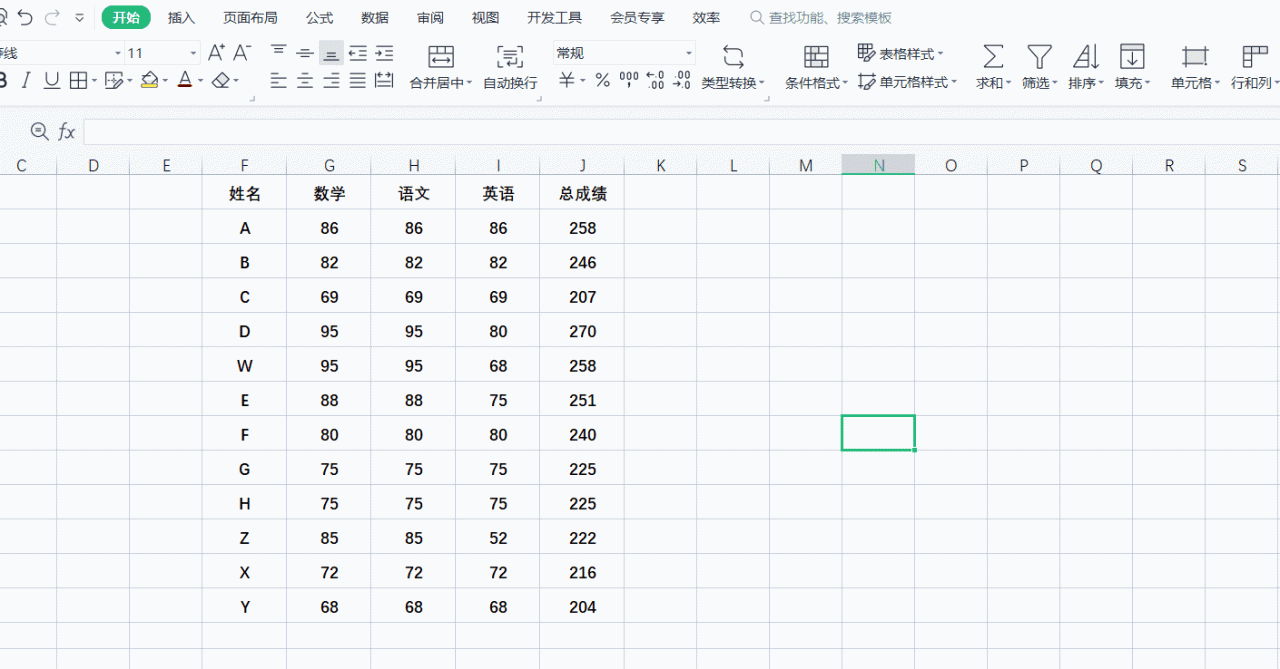This screenshot has width=1280, height=669.
Task: Click the 行和列 rows and columns icon
Action: tap(1254, 56)
